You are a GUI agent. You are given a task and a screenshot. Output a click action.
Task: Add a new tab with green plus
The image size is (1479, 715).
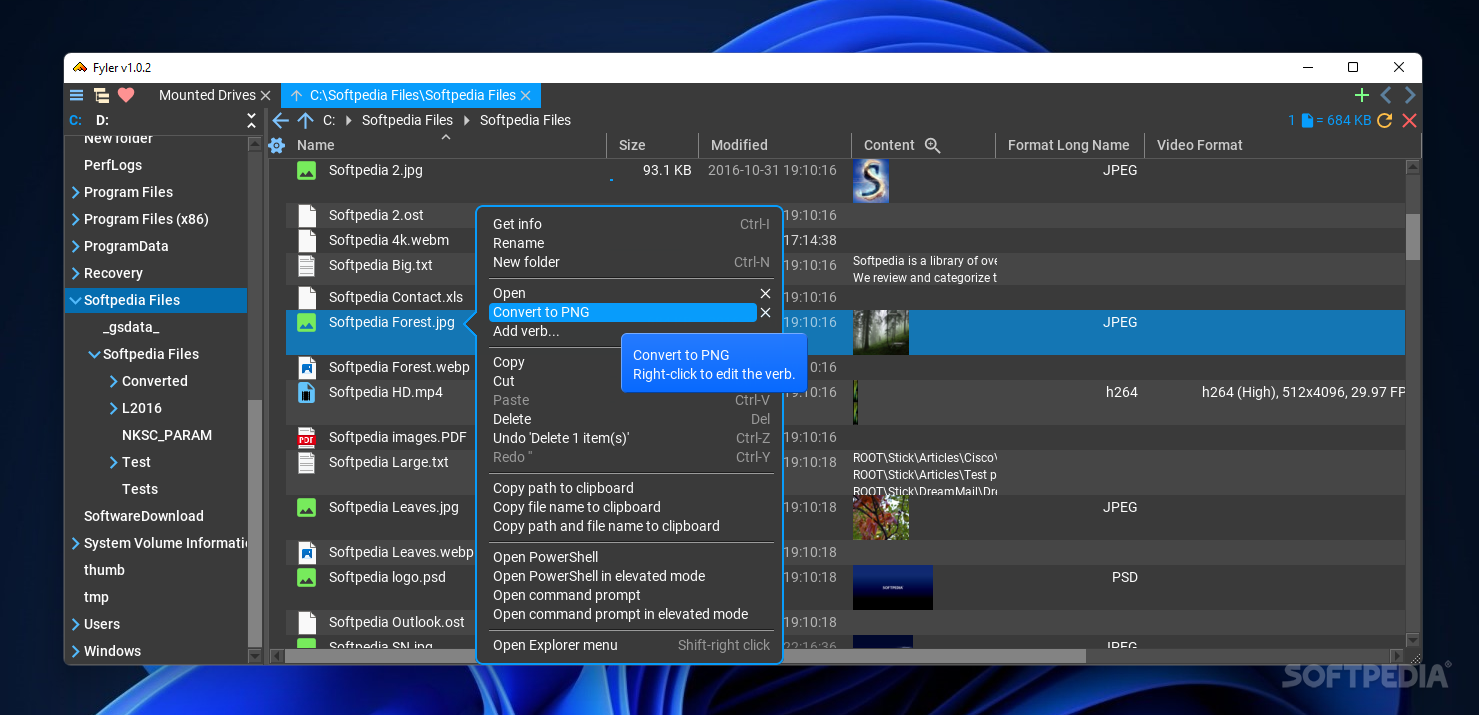(x=1361, y=95)
